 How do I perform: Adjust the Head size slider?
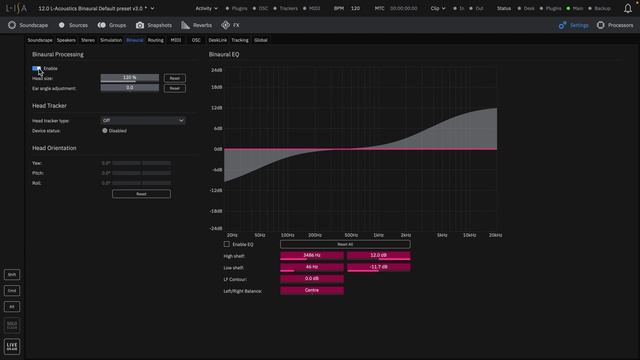(130, 78)
